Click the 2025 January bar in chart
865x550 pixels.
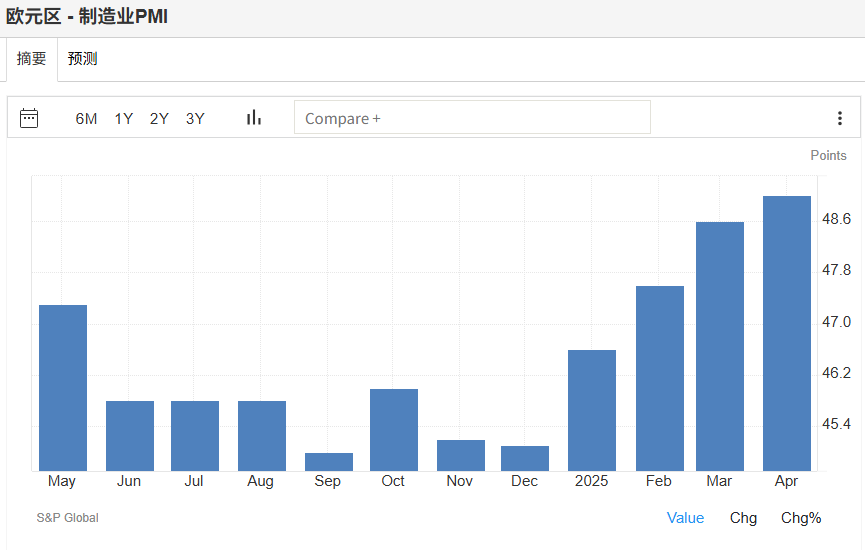pyautogui.click(x=592, y=410)
